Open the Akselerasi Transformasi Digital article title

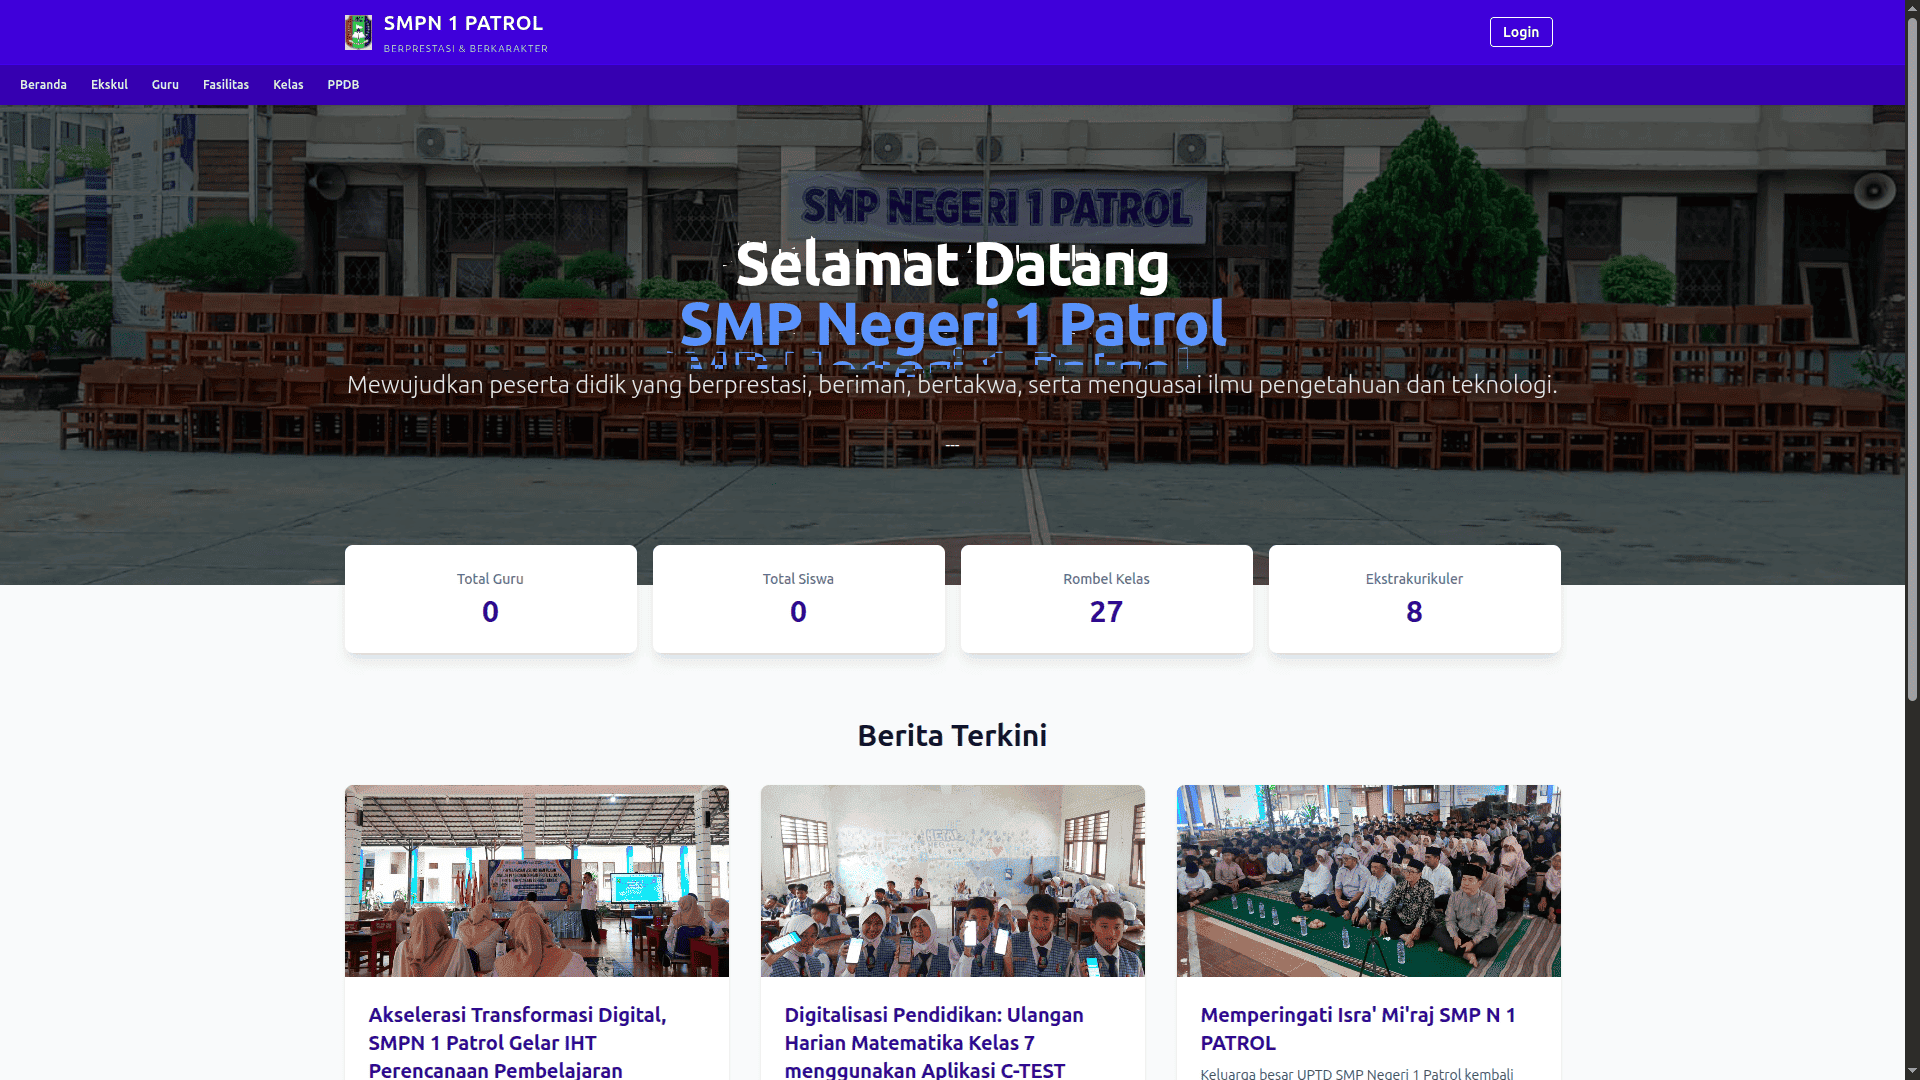tap(517, 1042)
